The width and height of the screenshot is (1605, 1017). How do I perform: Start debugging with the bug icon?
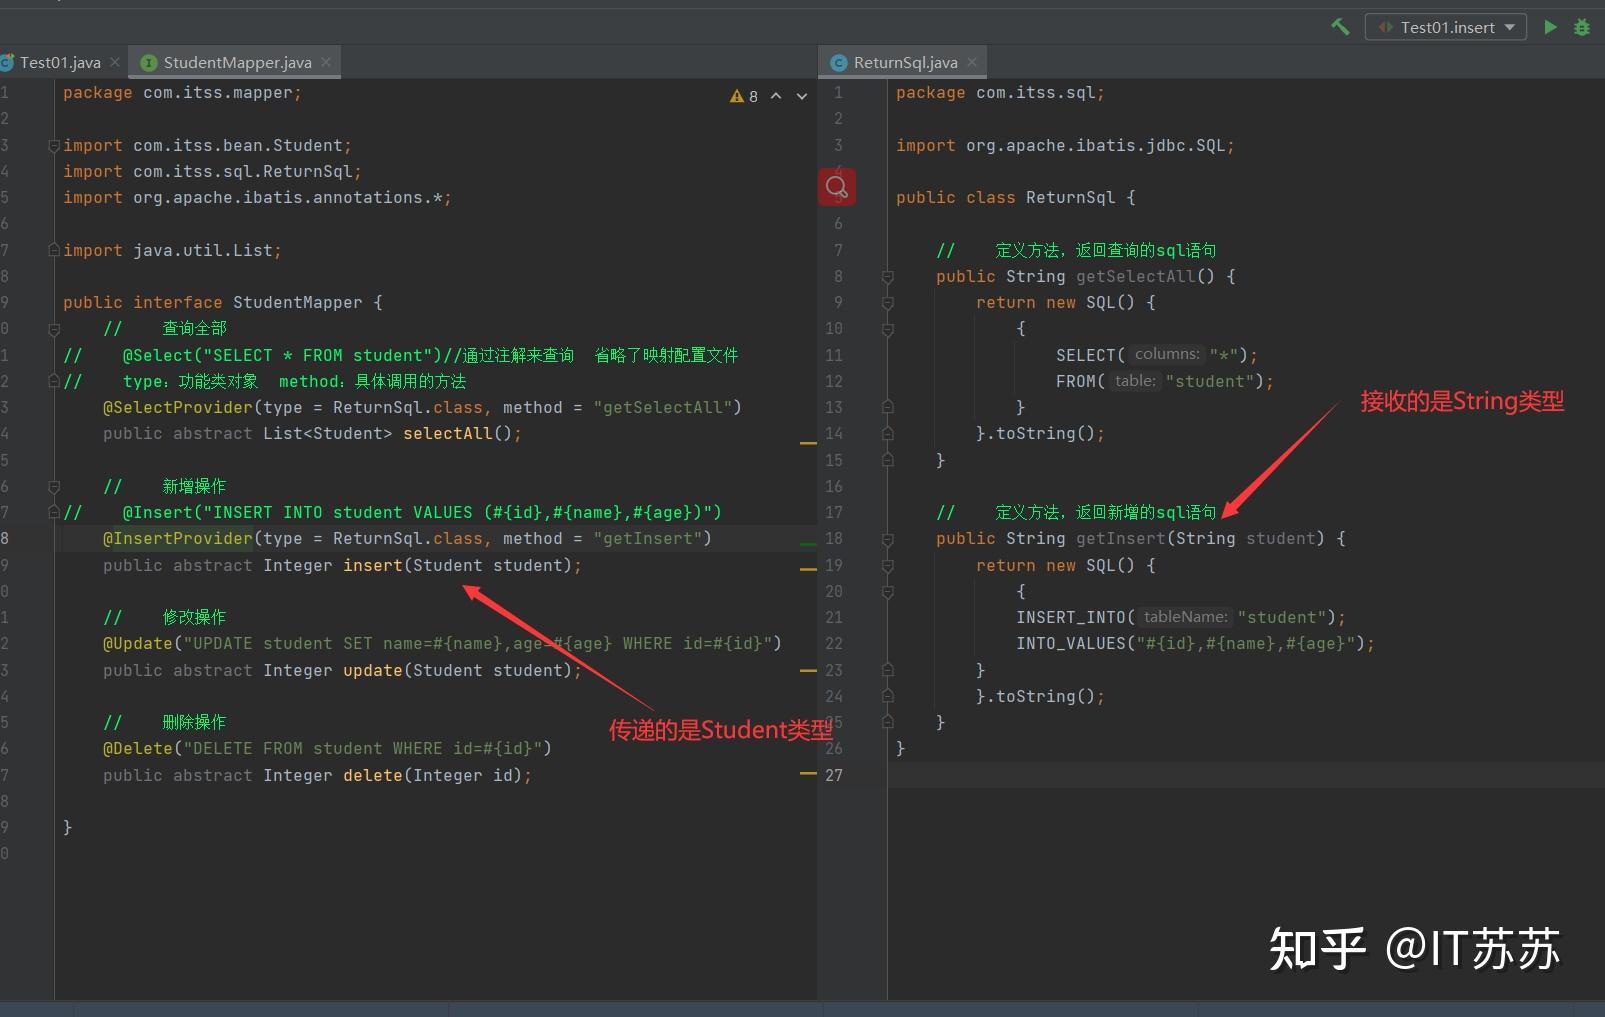point(1581,27)
